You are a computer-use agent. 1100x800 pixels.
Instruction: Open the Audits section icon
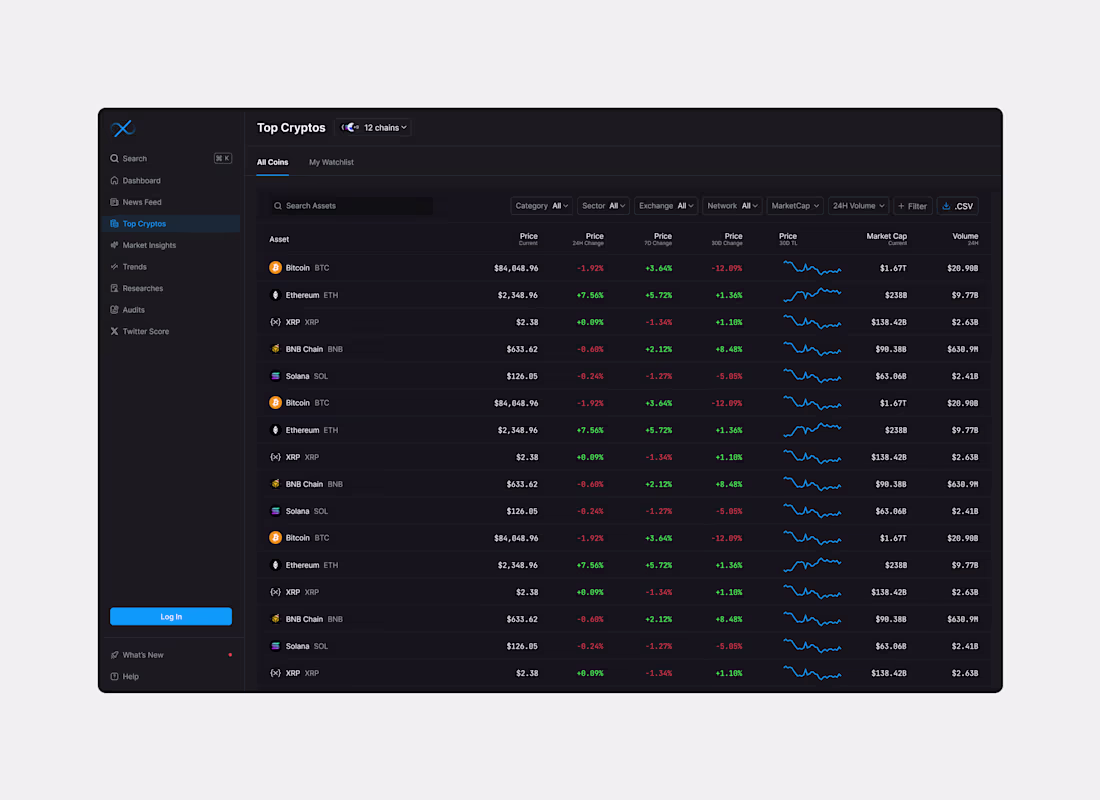[114, 310]
